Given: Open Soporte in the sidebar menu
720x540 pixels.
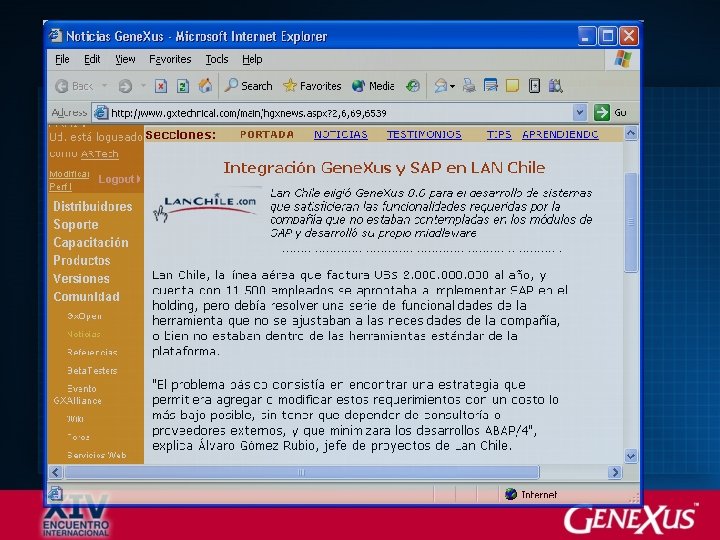Looking at the screenshot, I should 76,225.
